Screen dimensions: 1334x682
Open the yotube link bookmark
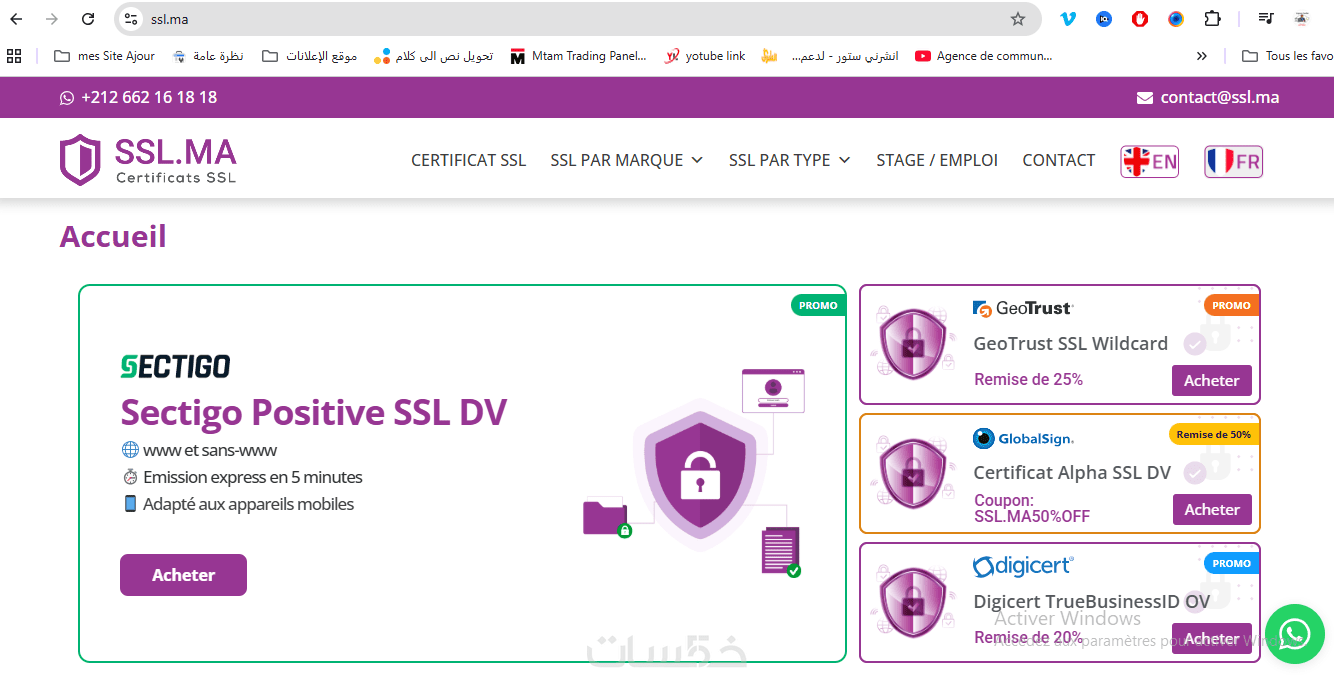point(705,56)
